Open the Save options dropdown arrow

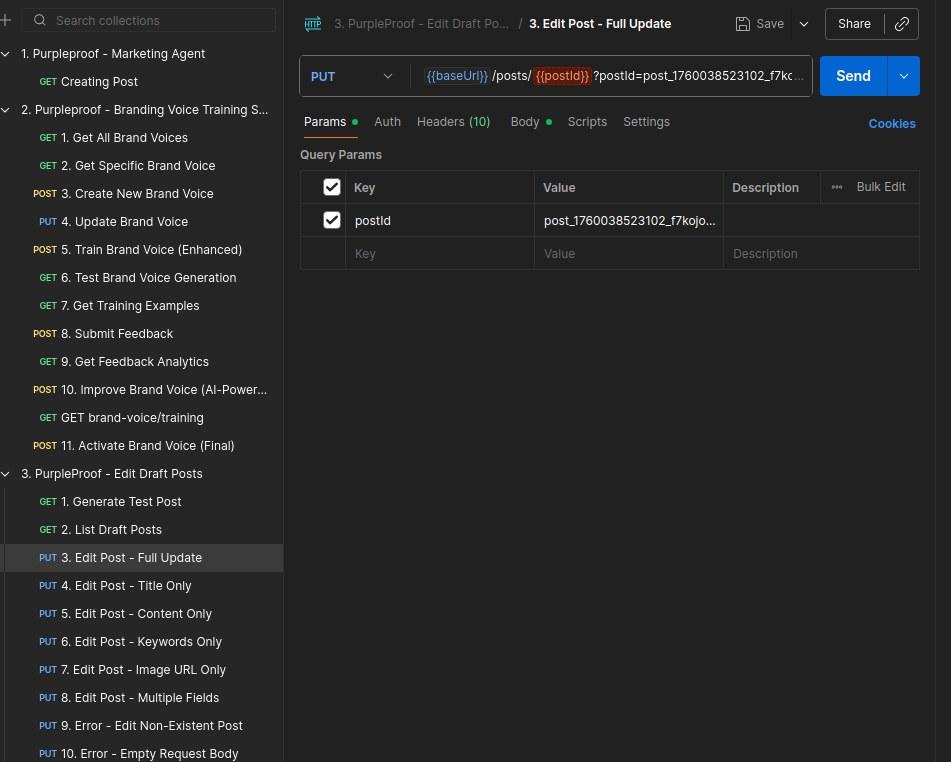pos(804,24)
